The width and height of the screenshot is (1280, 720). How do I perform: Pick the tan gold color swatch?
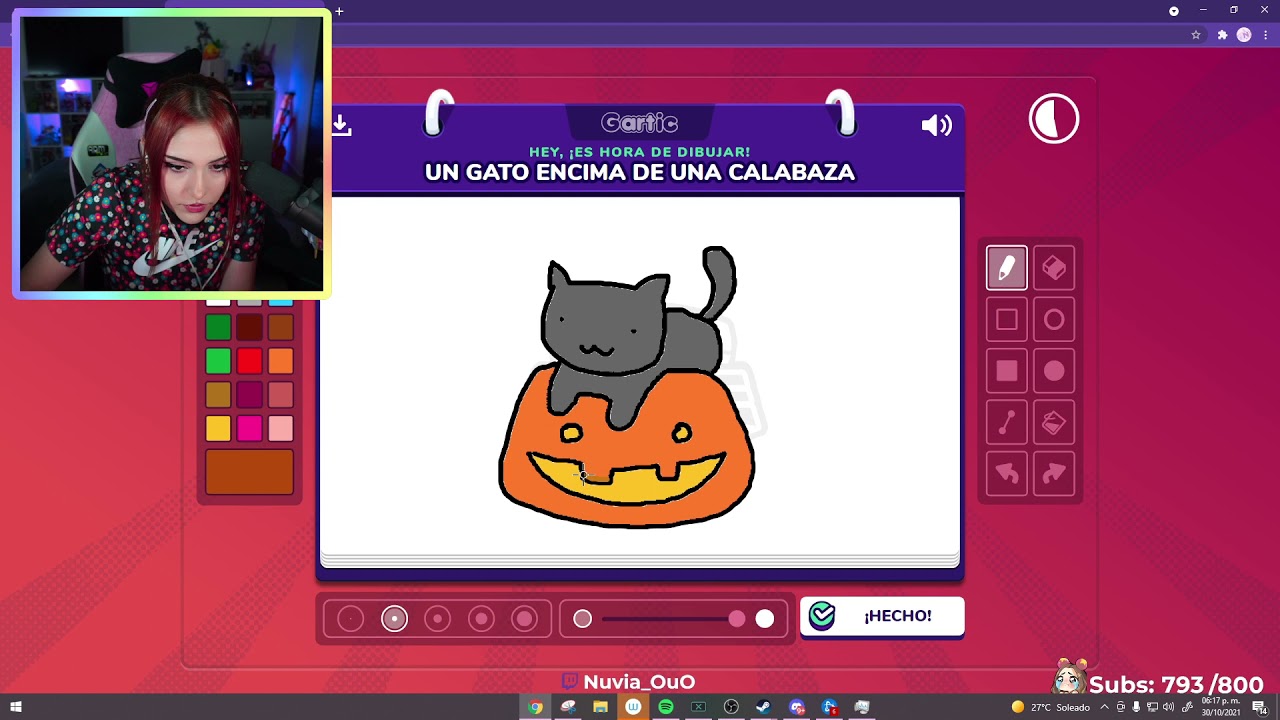218,395
